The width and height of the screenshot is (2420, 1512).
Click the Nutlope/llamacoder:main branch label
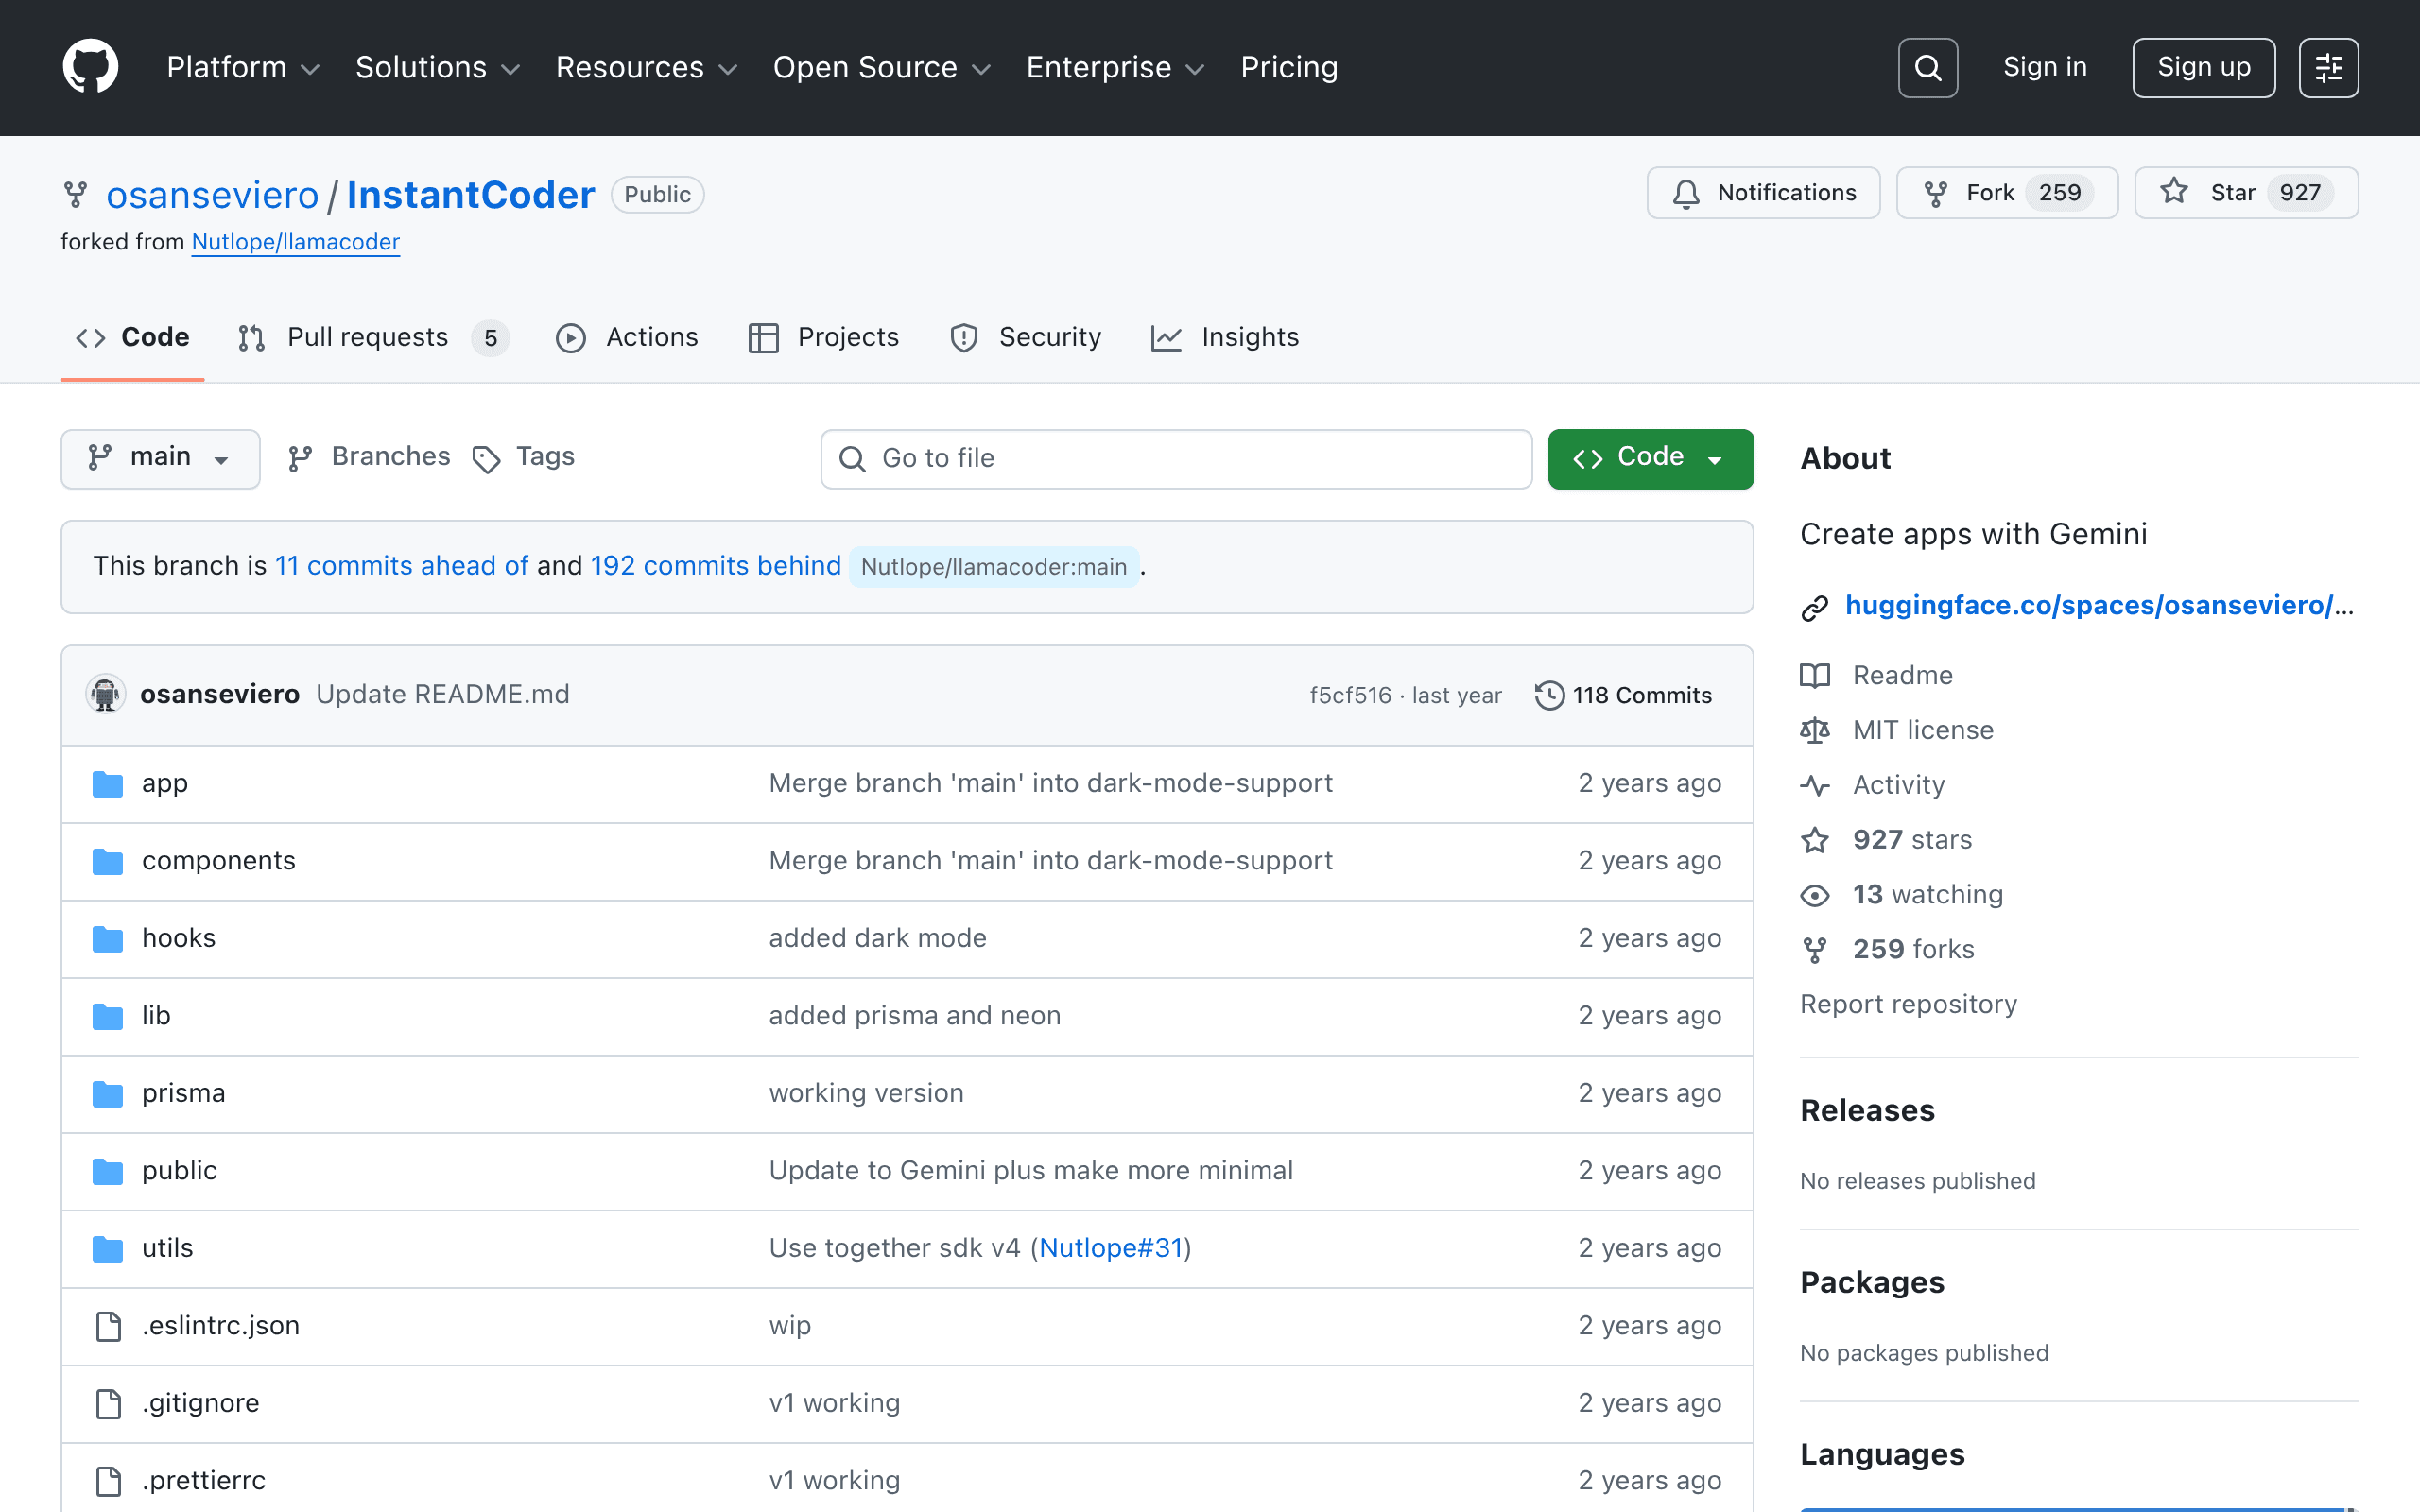click(993, 567)
